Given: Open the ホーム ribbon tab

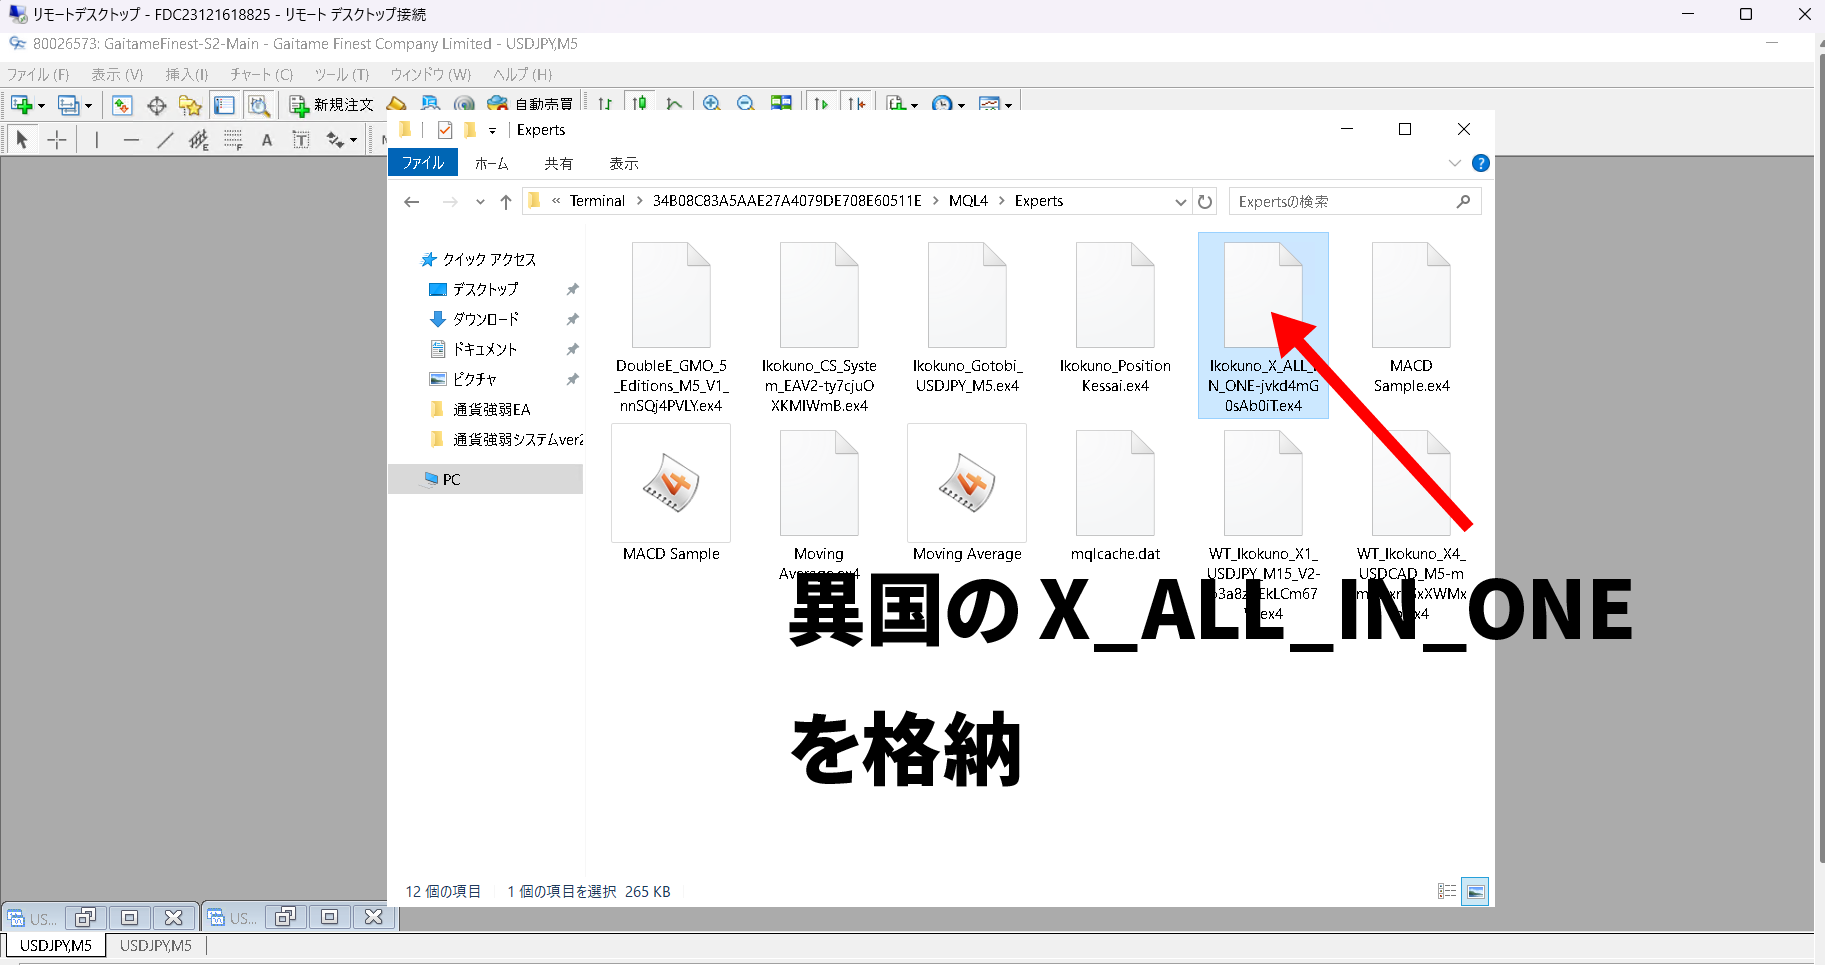Looking at the screenshot, I should pyautogui.click(x=491, y=163).
